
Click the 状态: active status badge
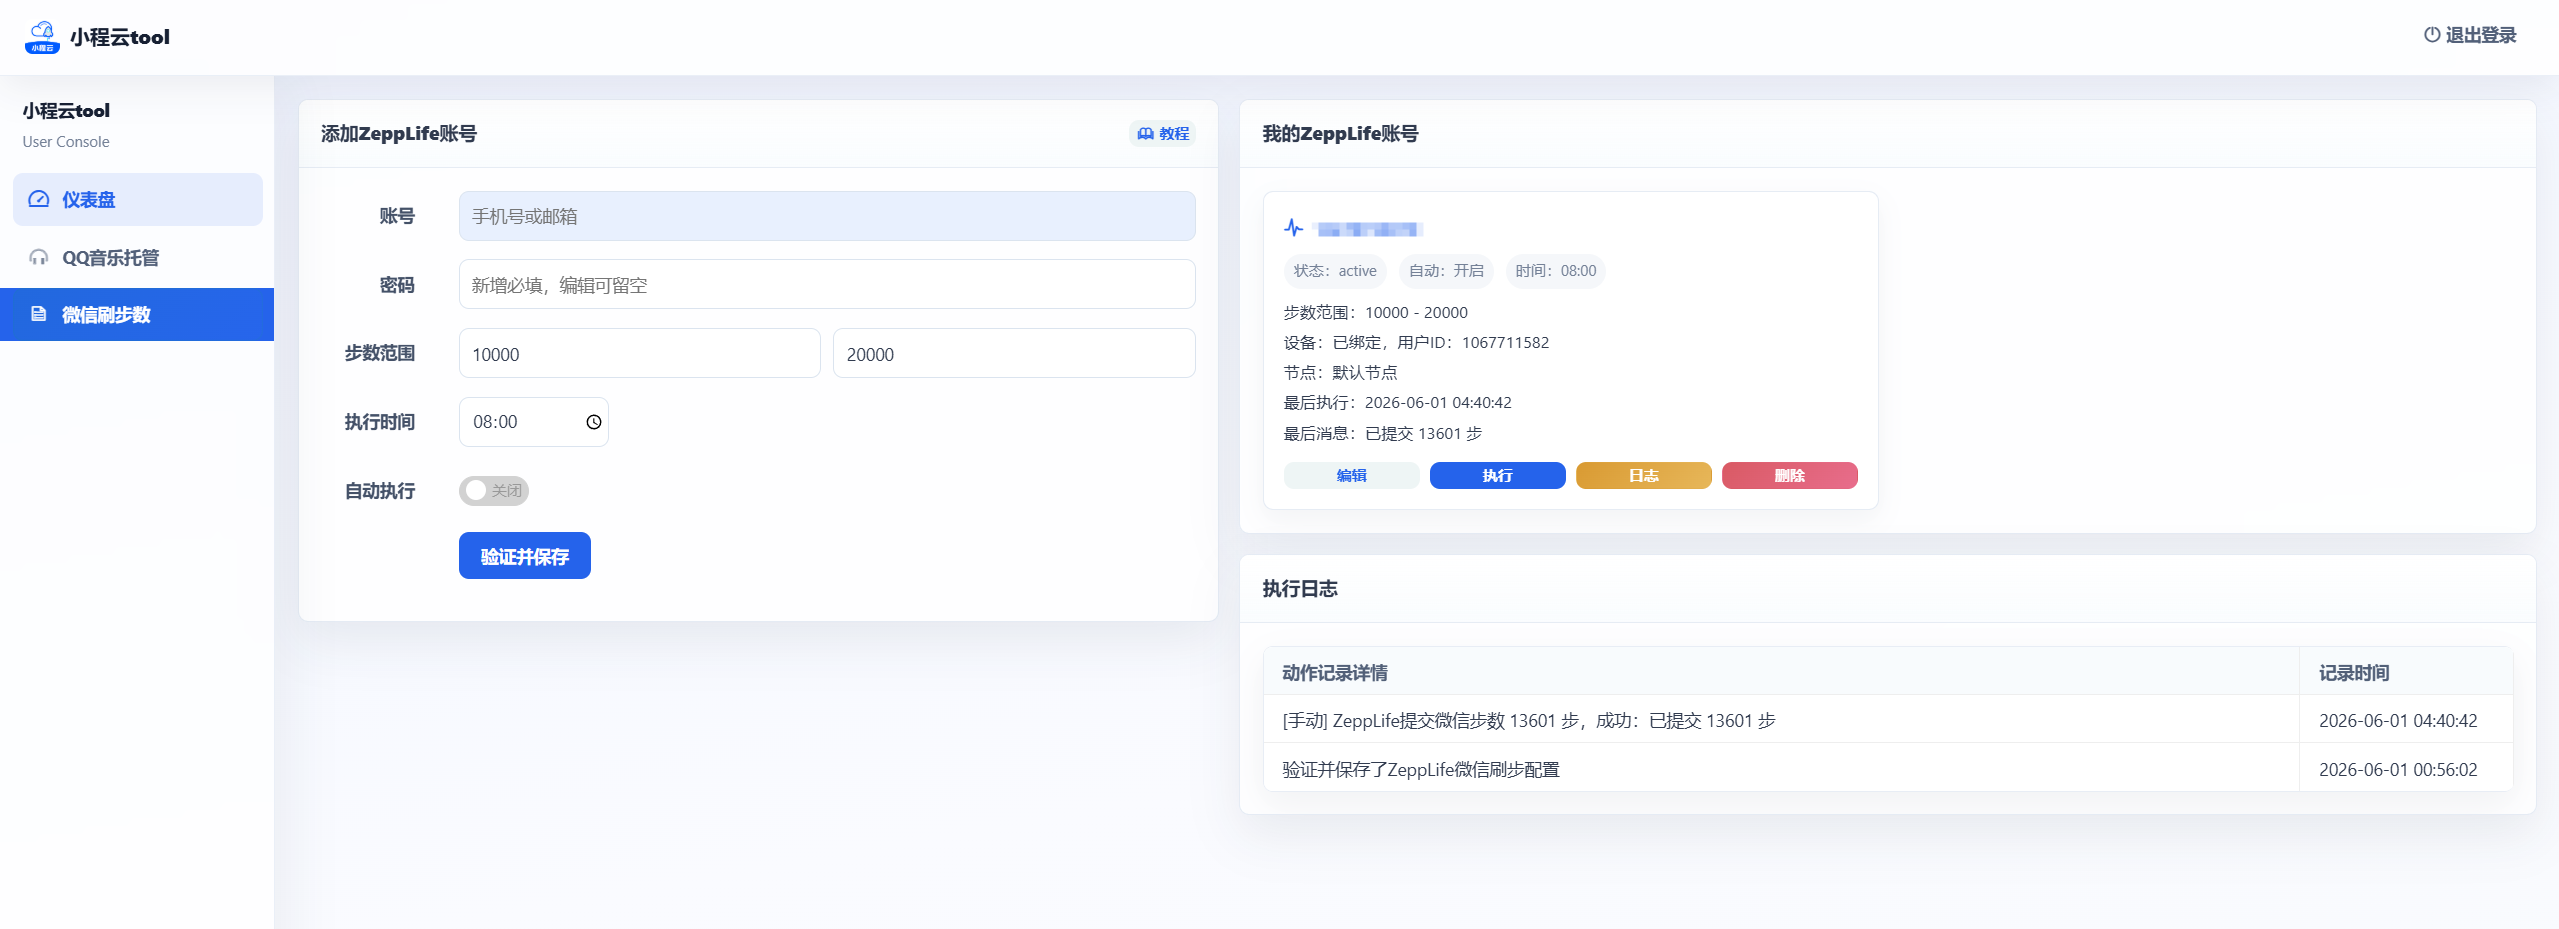(1335, 271)
